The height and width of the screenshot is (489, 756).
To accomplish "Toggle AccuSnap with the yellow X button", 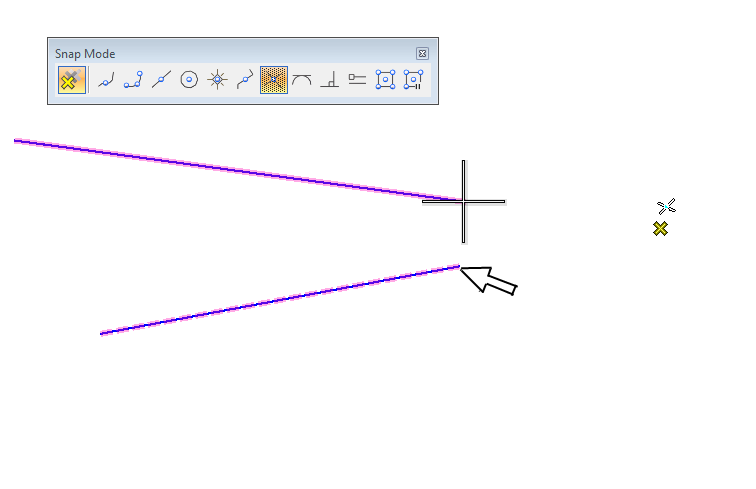I will pyautogui.click(x=72, y=80).
